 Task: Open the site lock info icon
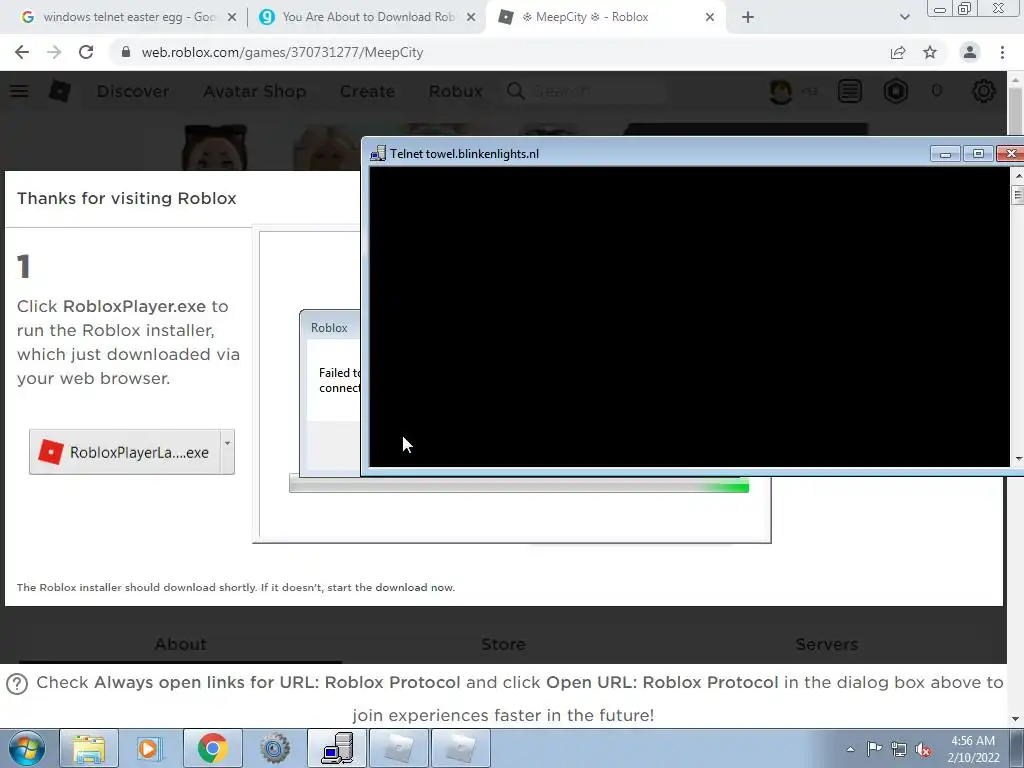[126, 52]
